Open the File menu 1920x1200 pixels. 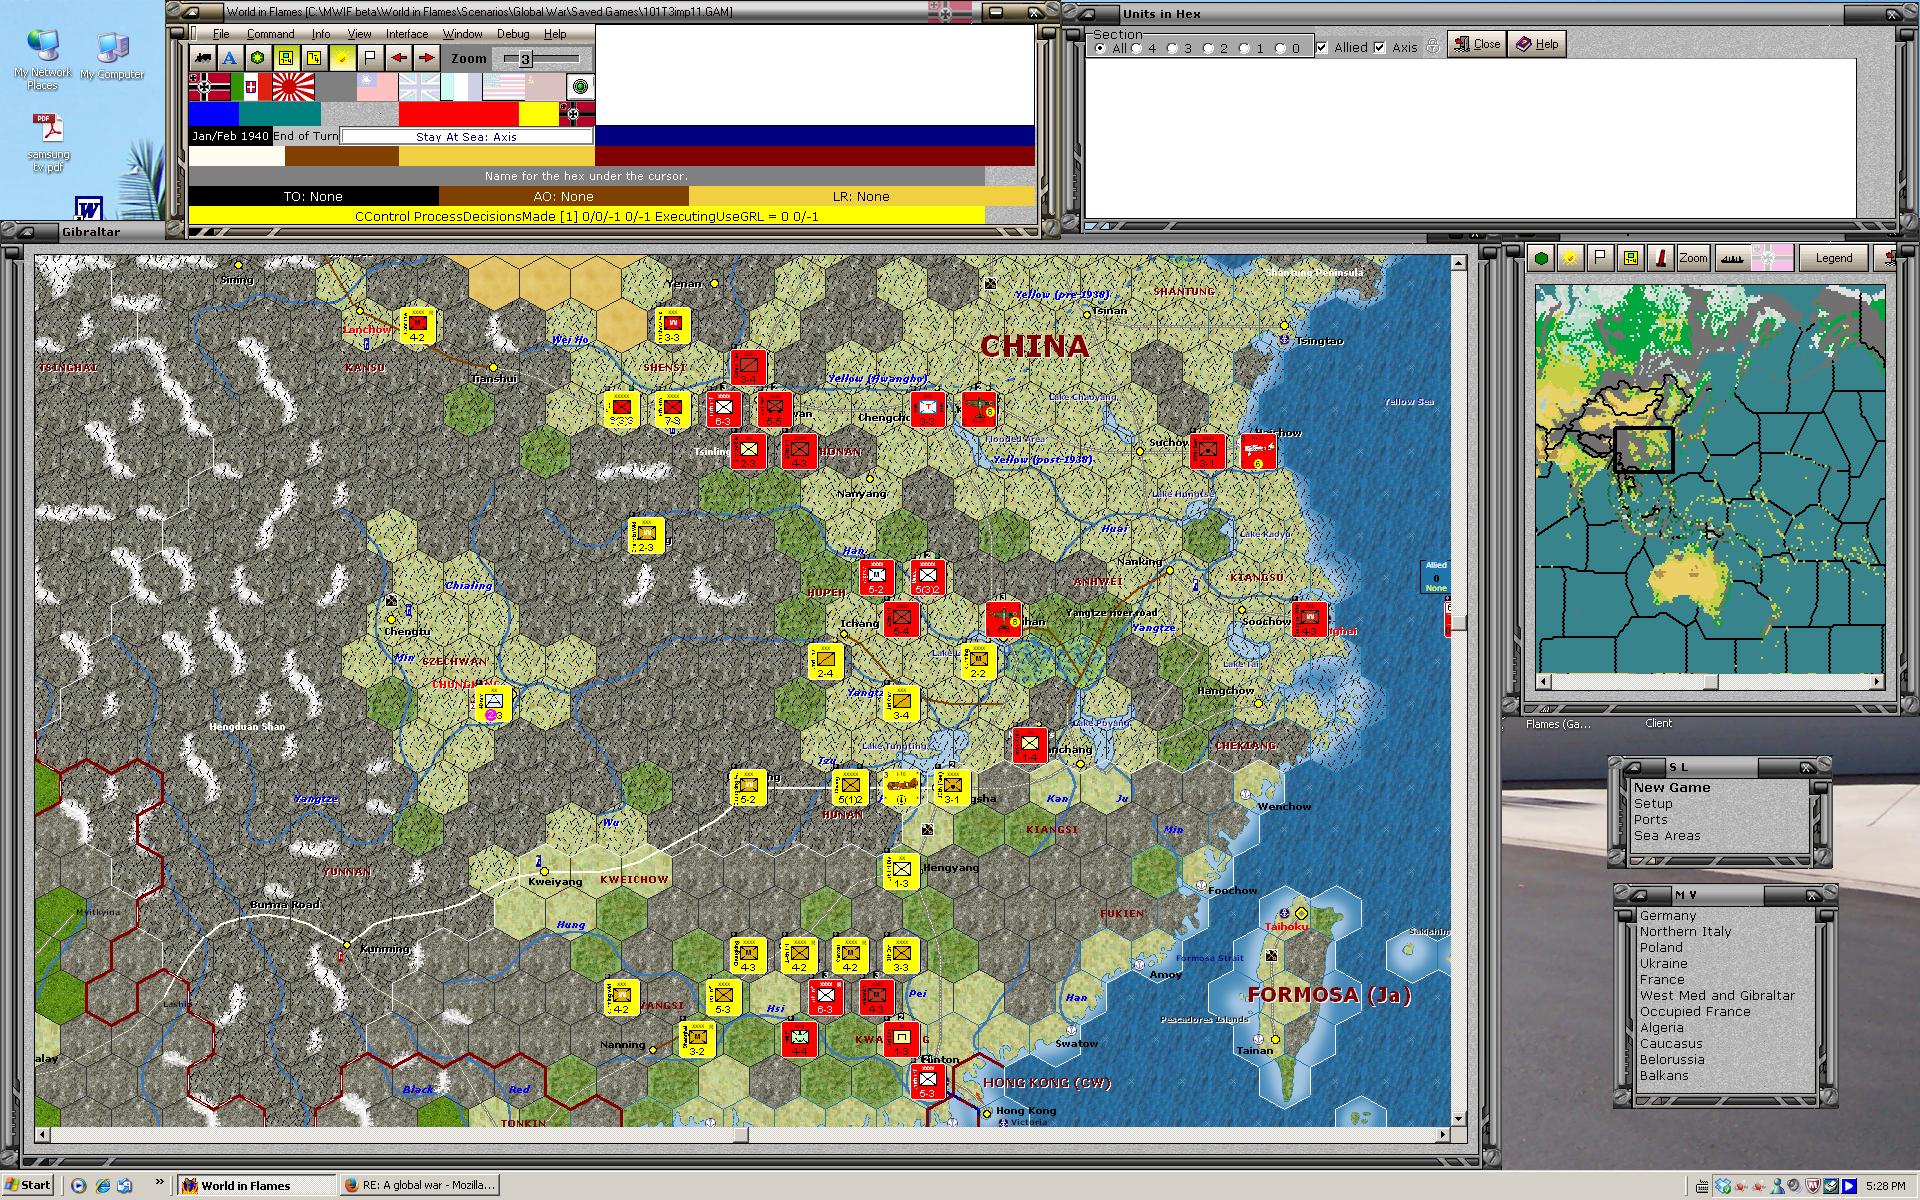pos(221,34)
